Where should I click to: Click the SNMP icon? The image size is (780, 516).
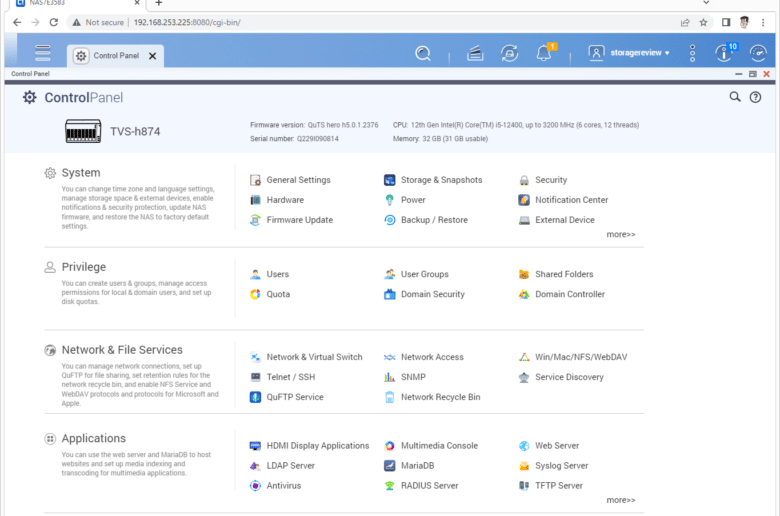390,377
